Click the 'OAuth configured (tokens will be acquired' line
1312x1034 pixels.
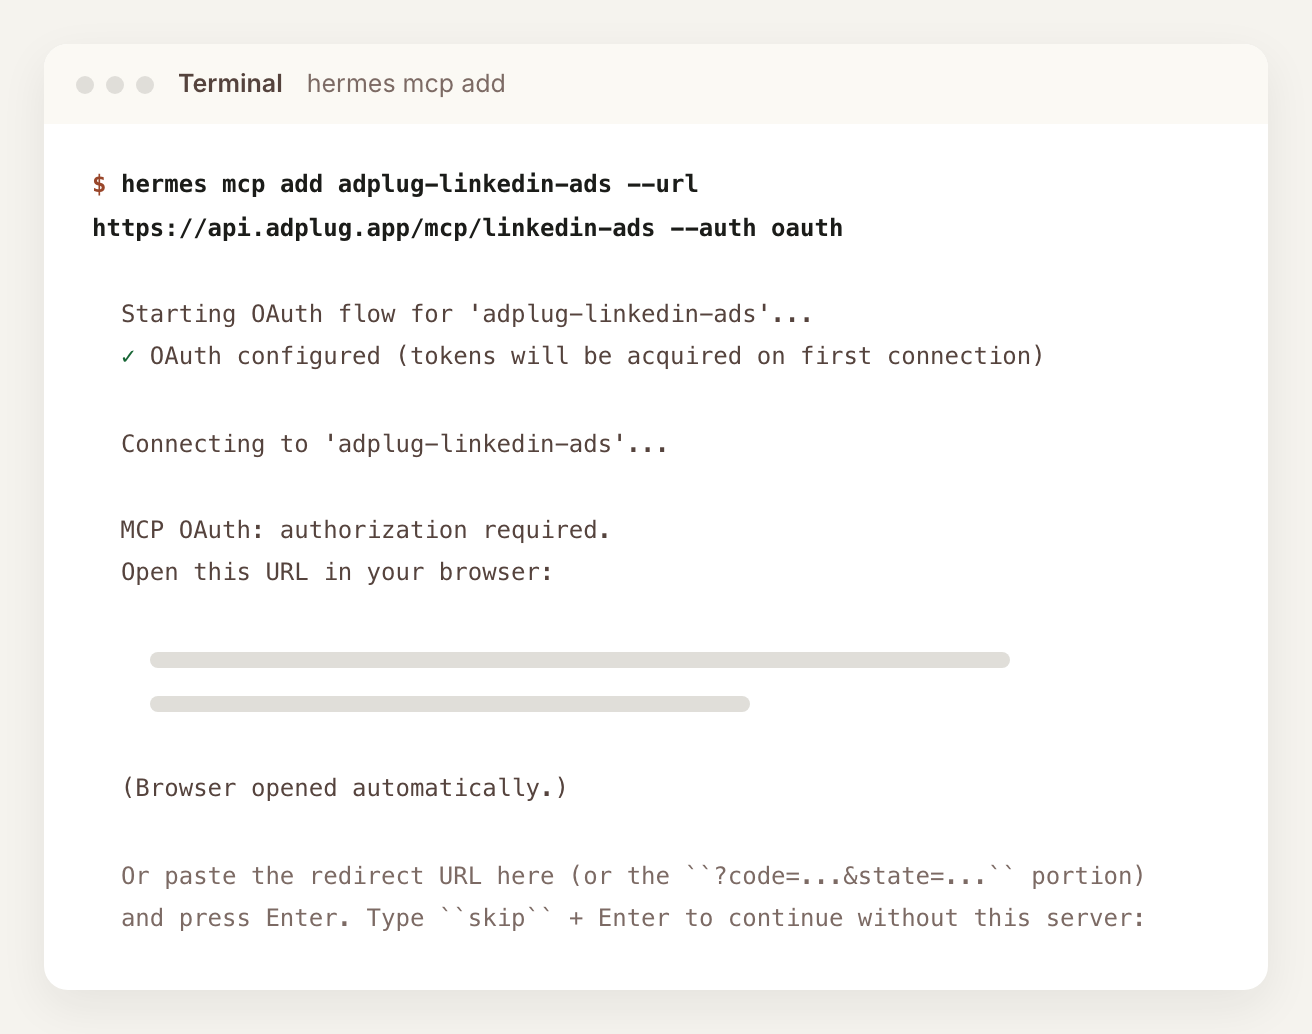pos(597,356)
